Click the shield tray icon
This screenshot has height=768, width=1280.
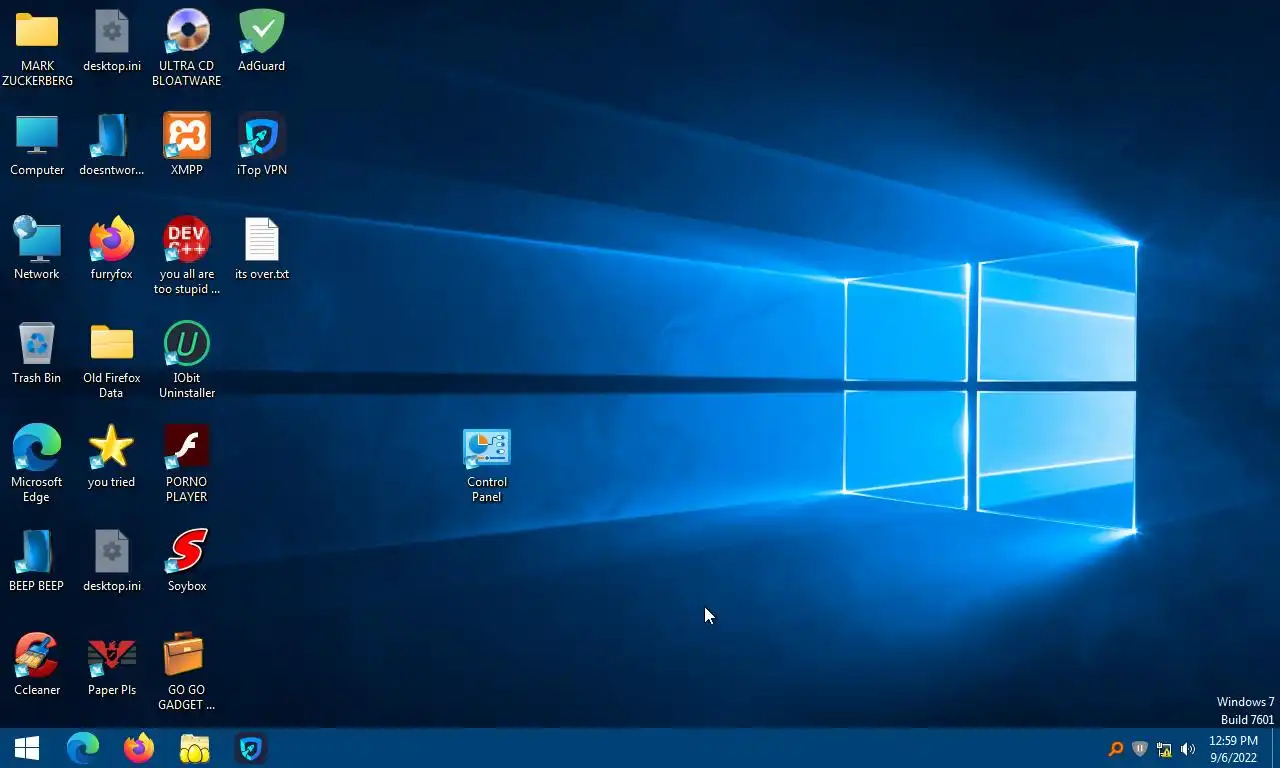tap(1140, 749)
